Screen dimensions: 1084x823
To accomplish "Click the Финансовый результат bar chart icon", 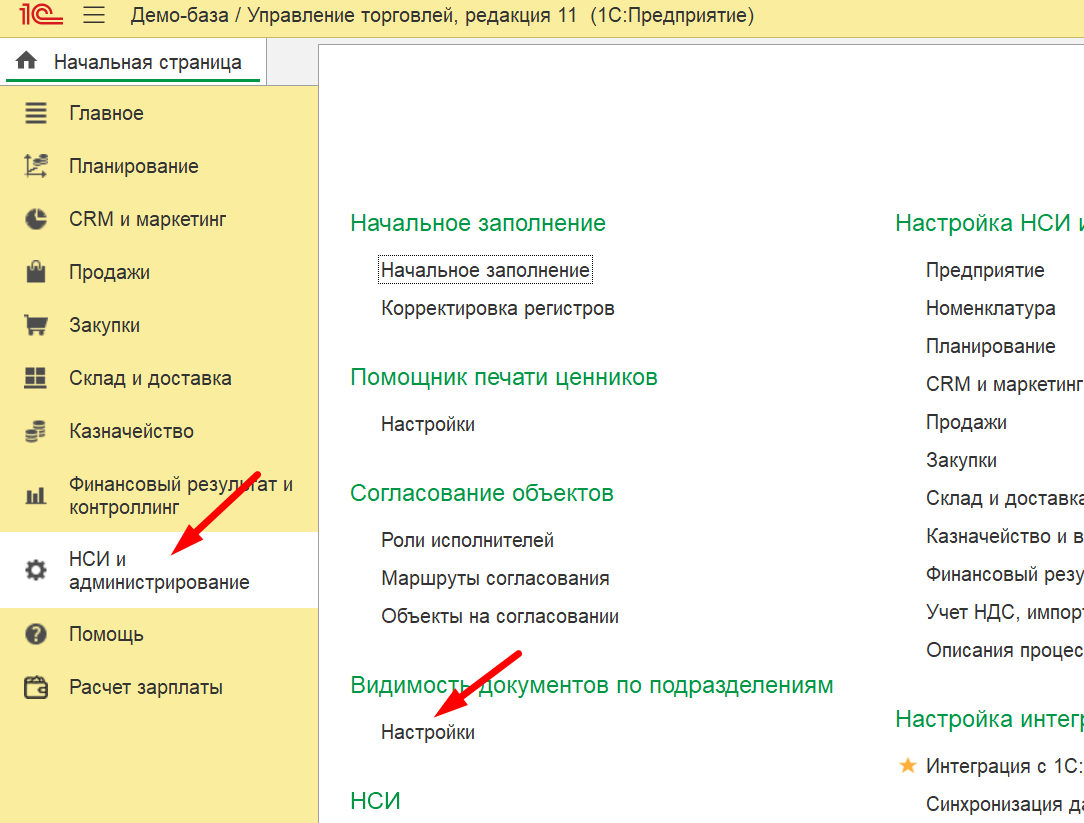I will pos(36,495).
